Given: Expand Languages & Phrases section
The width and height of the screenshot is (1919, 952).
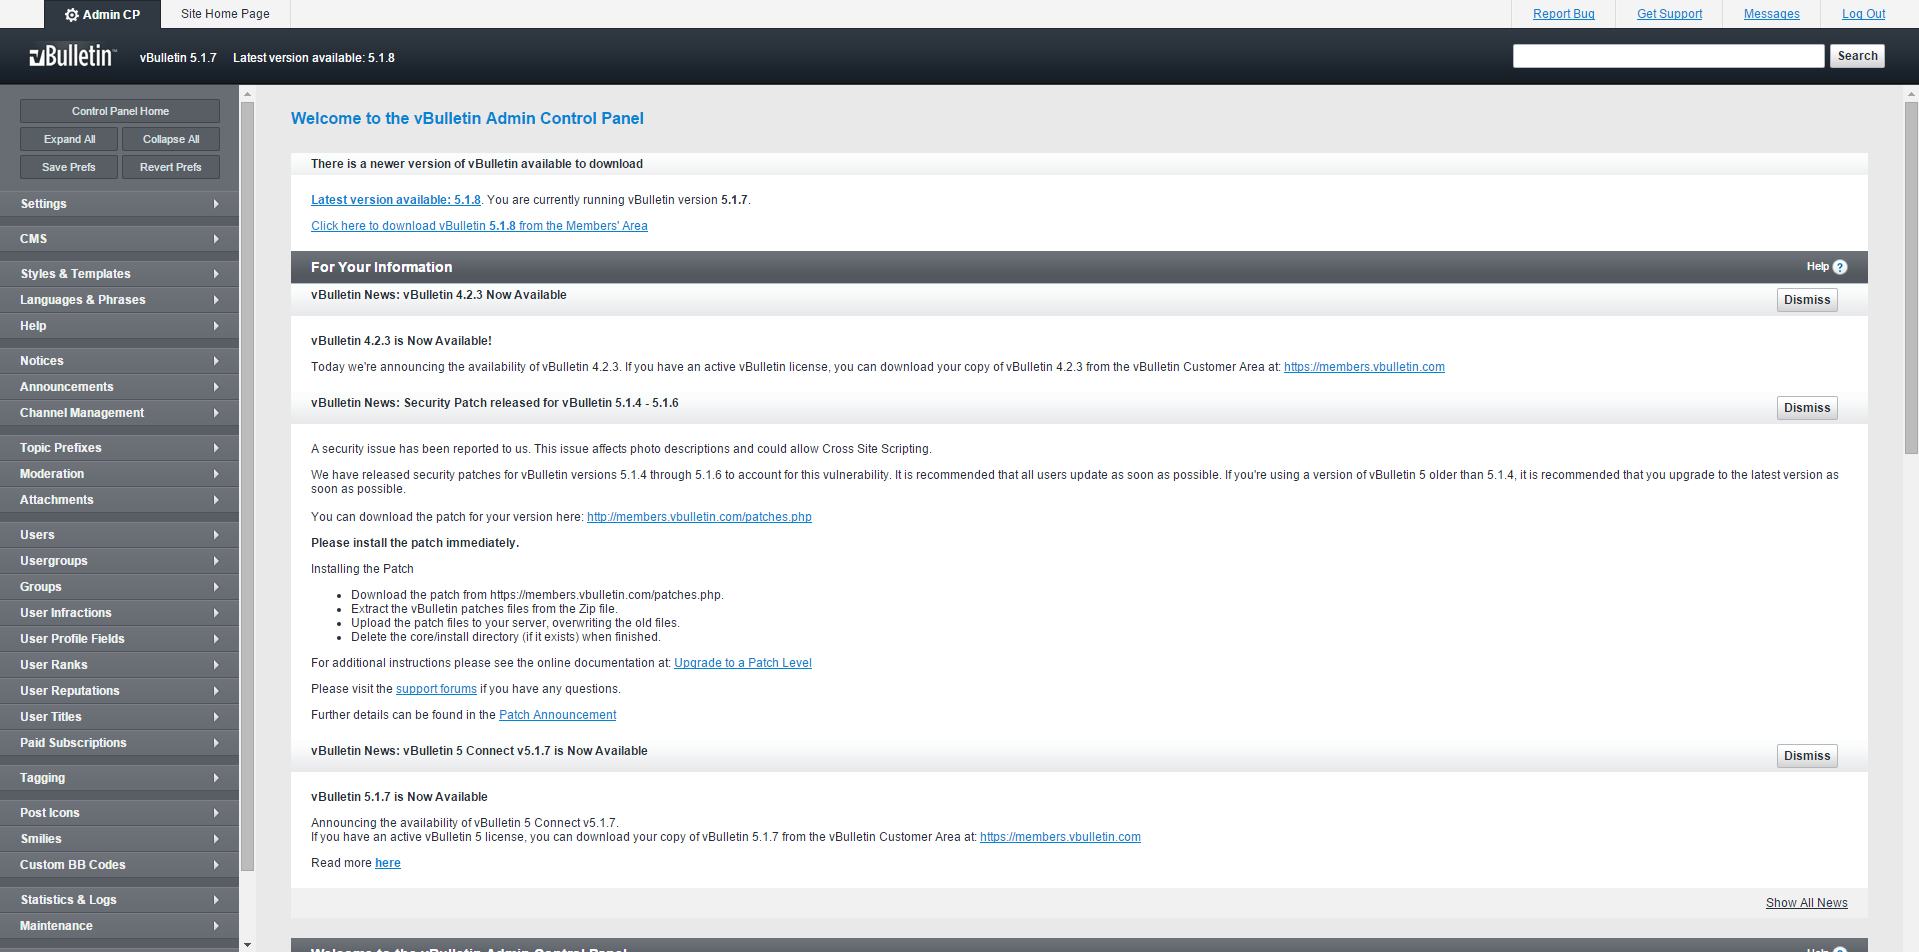Looking at the screenshot, I should 119,300.
